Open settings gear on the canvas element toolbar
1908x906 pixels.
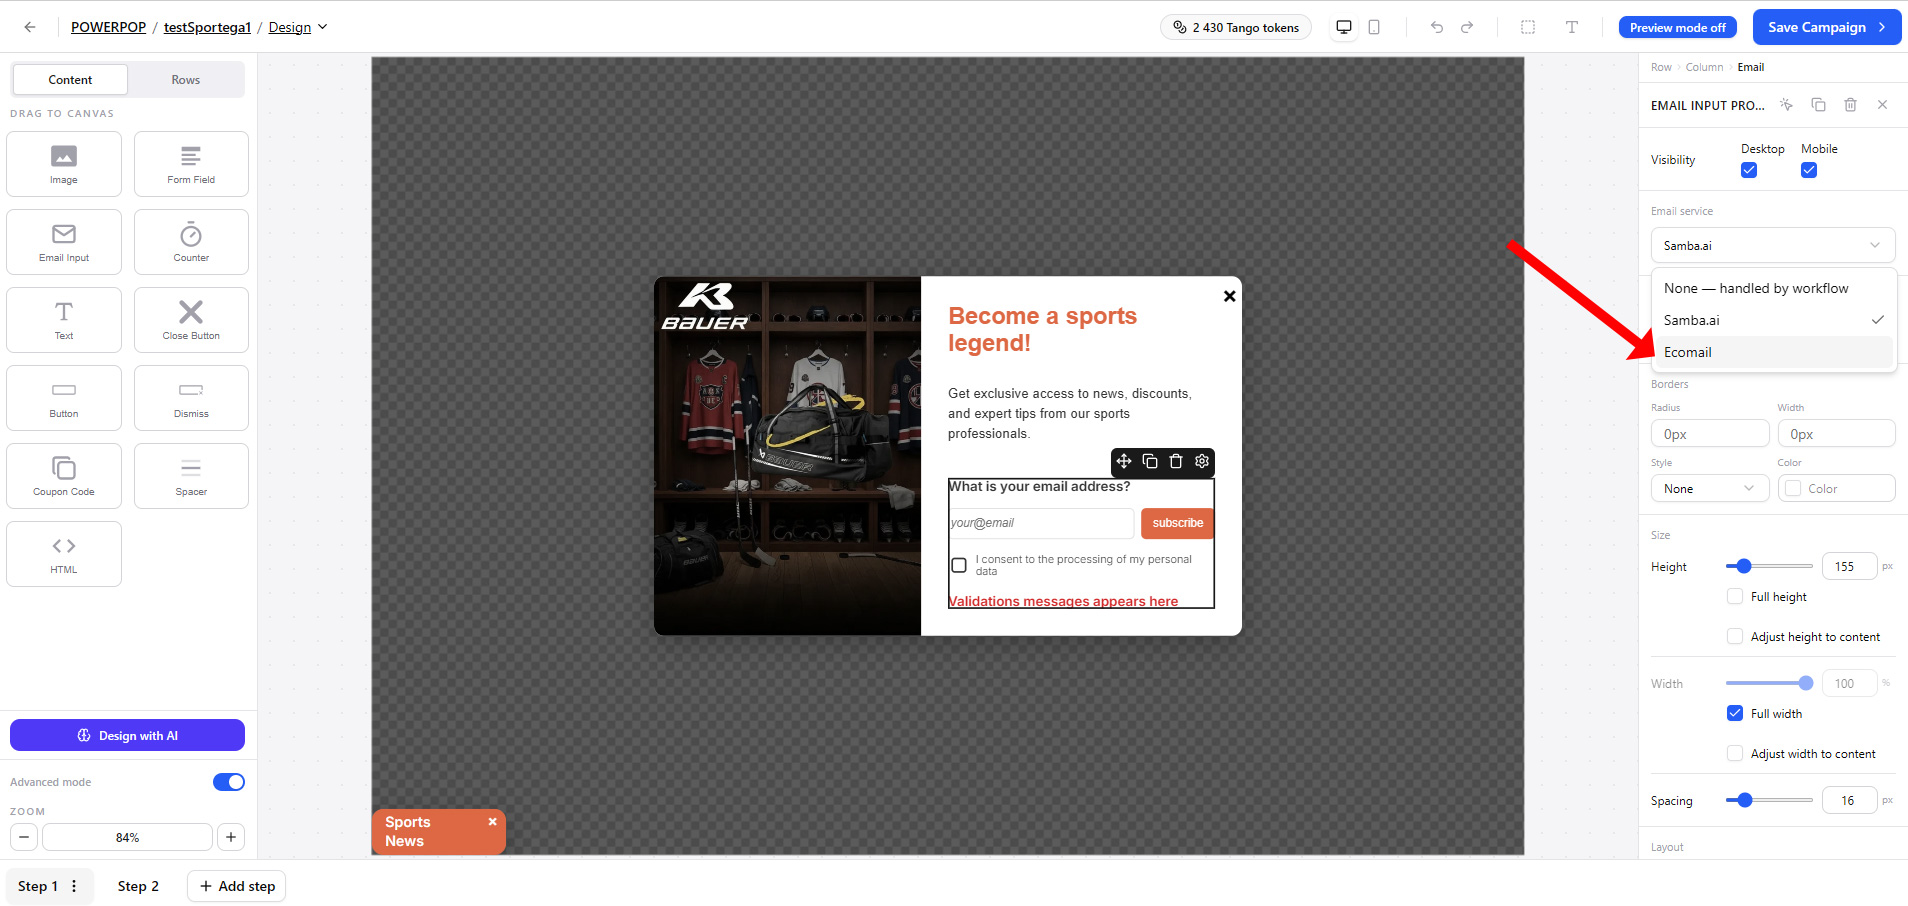pos(1202,461)
